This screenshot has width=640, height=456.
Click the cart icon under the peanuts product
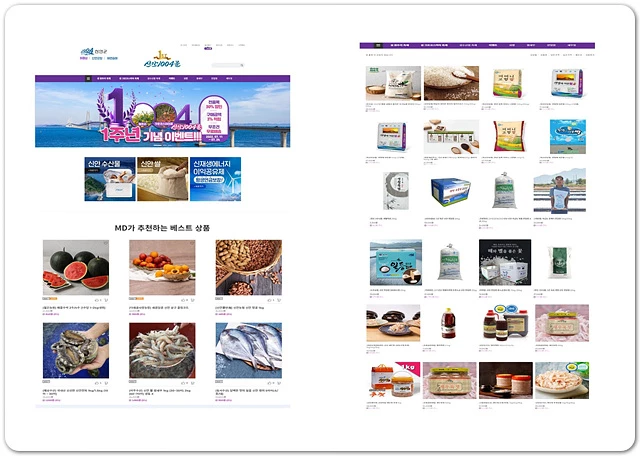pyautogui.click(x=277, y=299)
